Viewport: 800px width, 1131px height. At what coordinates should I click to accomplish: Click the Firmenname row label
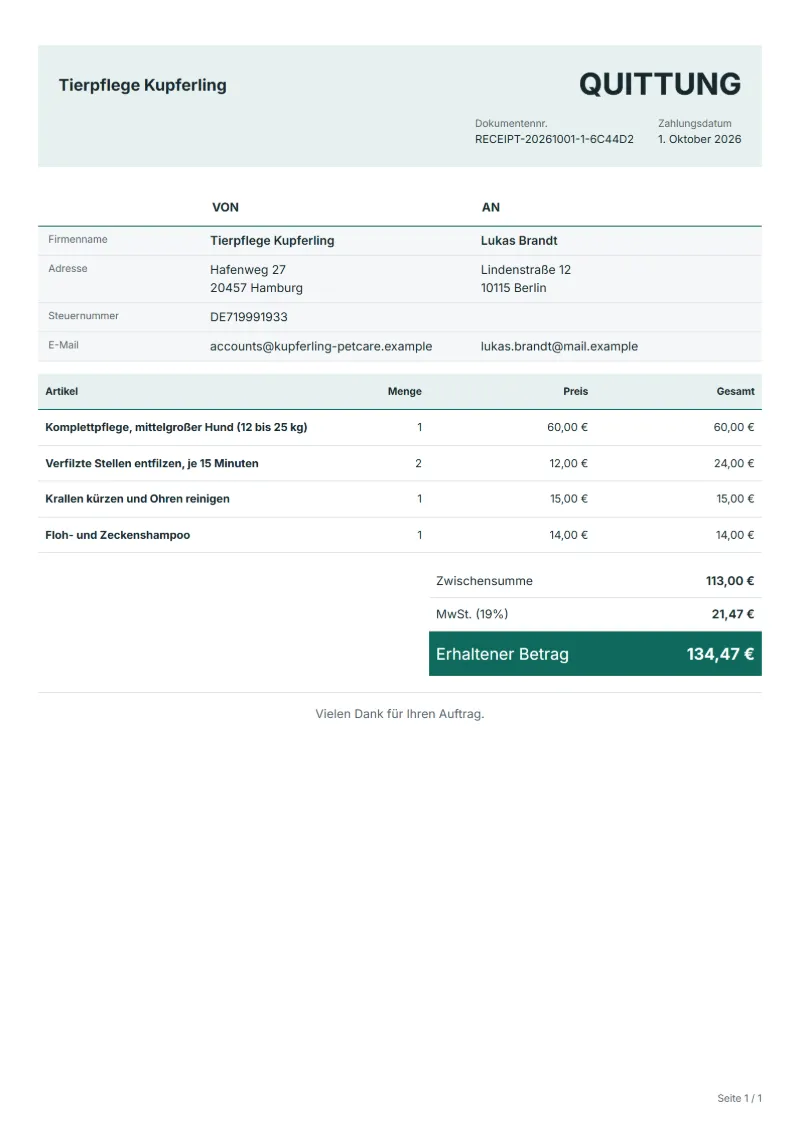coord(78,239)
